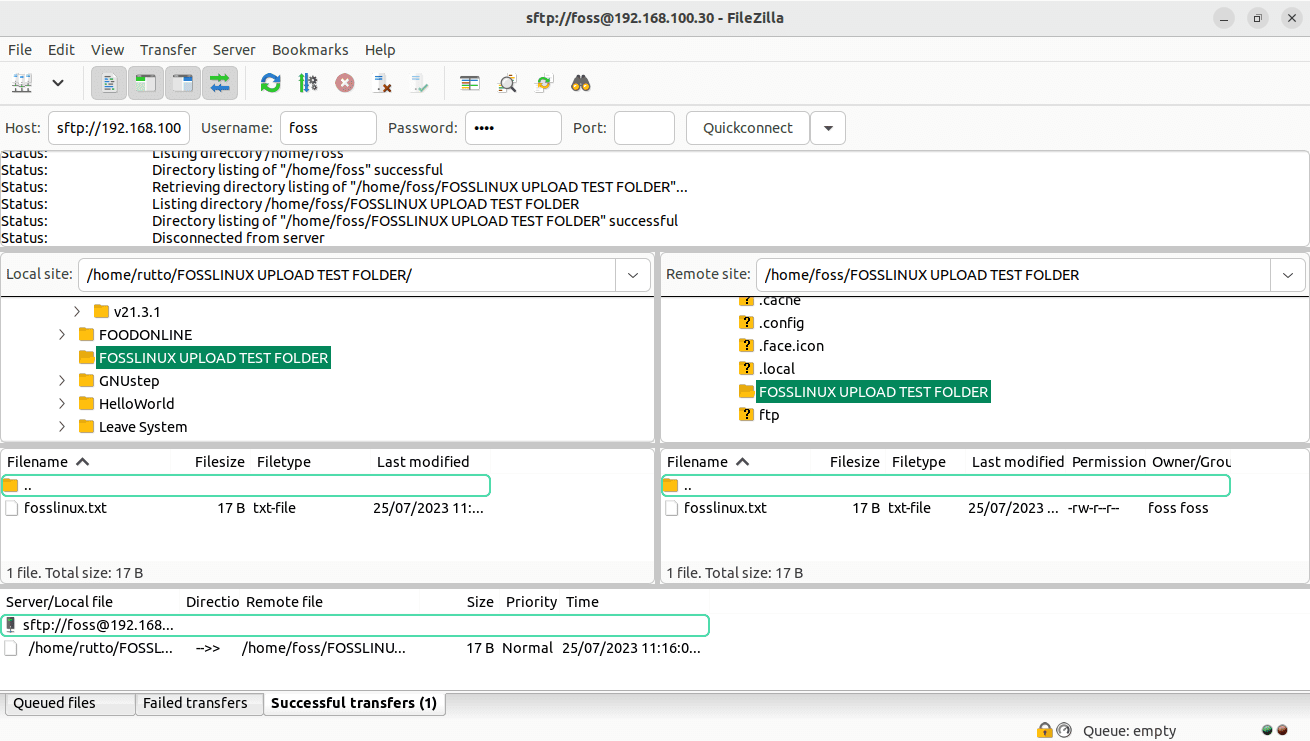Screen dimensions: 1310x741
Task: Click the green activity indicator light
Action: point(1268,730)
